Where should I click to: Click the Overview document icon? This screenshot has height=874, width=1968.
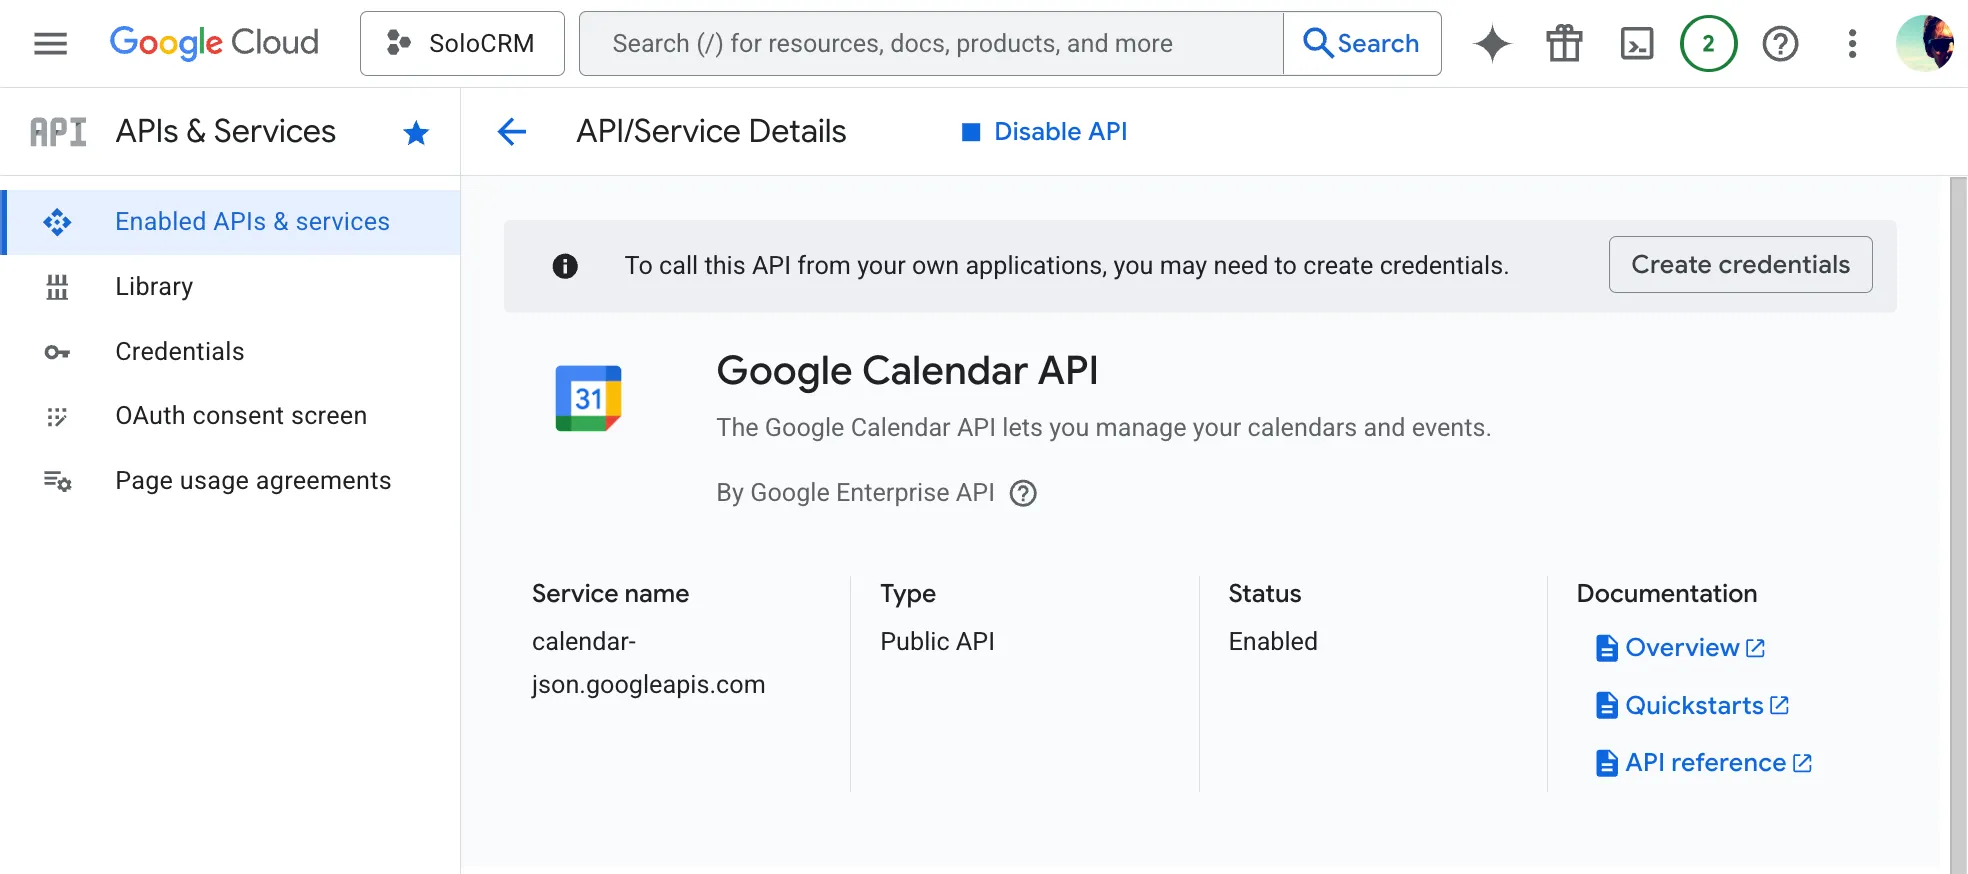(1606, 648)
